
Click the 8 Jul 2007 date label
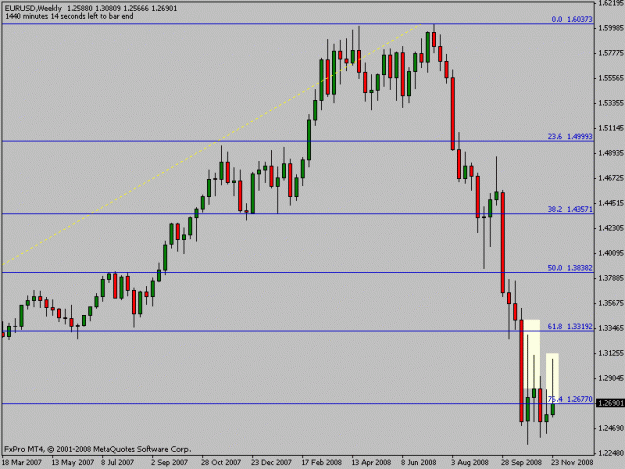click(117, 463)
